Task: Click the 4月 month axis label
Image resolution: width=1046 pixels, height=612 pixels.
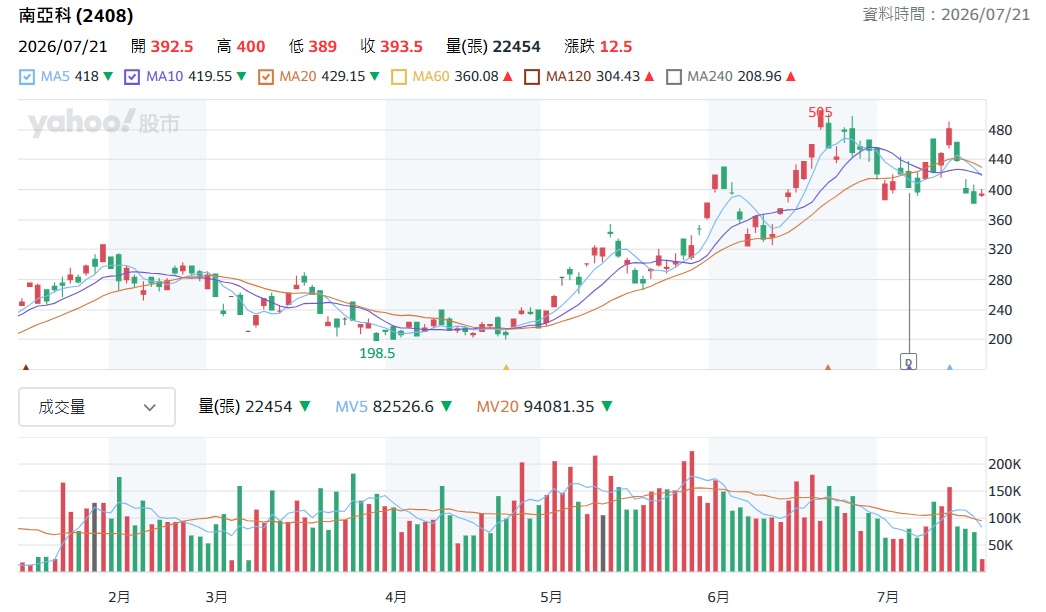Action: point(396,597)
